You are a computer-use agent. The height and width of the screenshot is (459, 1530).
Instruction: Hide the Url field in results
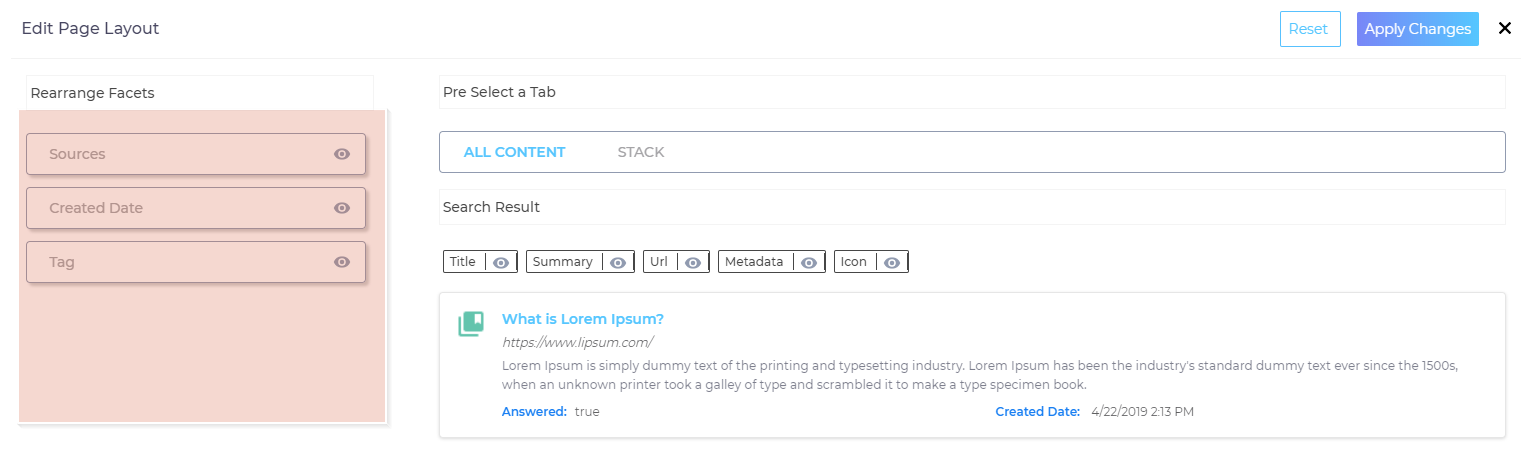coord(693,262)
